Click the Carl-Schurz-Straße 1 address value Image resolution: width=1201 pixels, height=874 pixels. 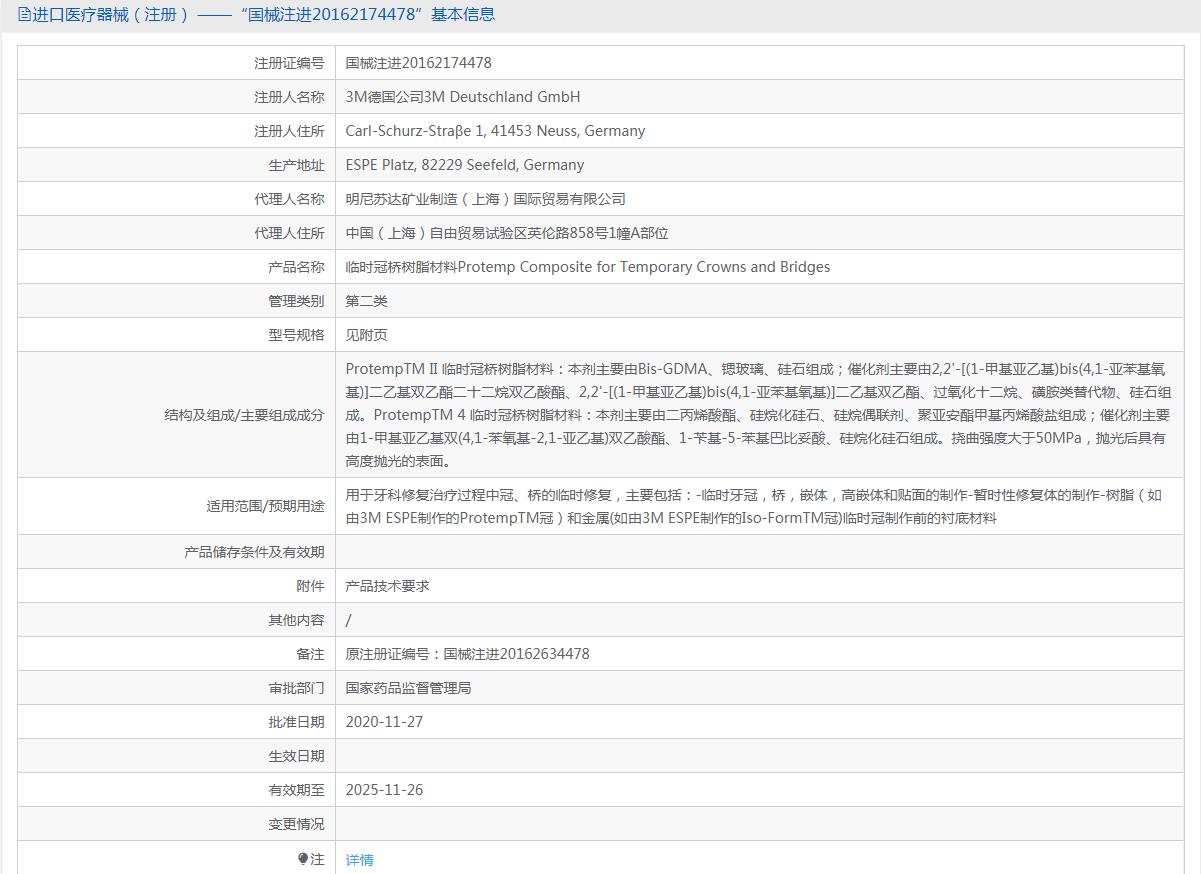(495, 131)
